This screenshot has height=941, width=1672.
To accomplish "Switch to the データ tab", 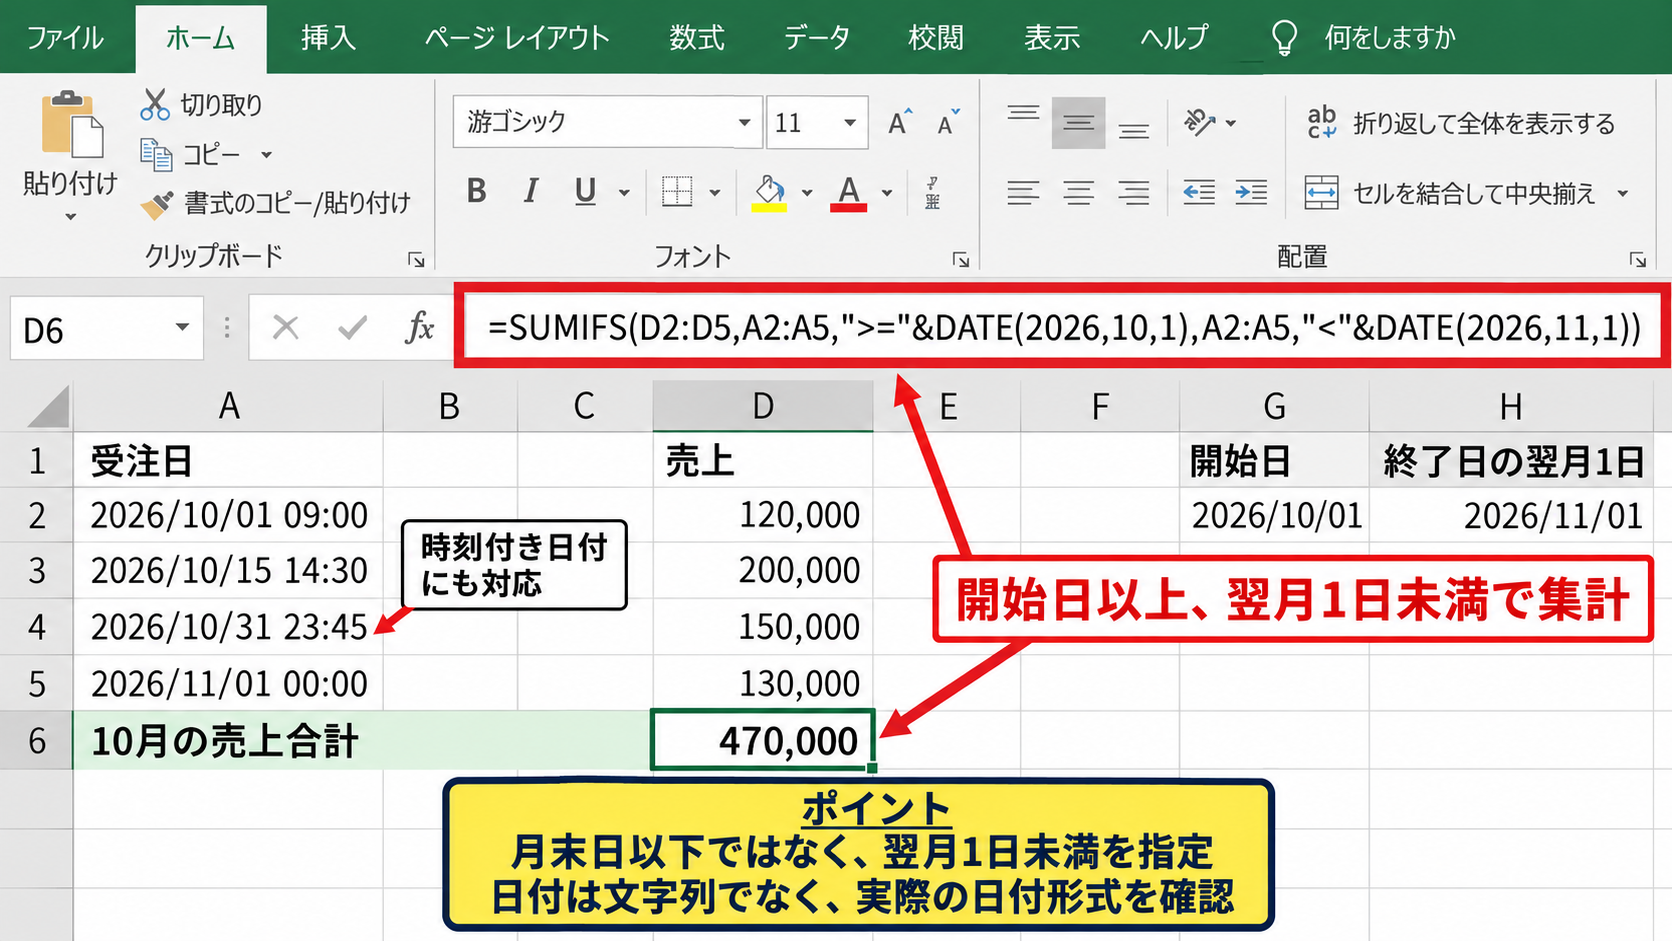I will [817, 38].
